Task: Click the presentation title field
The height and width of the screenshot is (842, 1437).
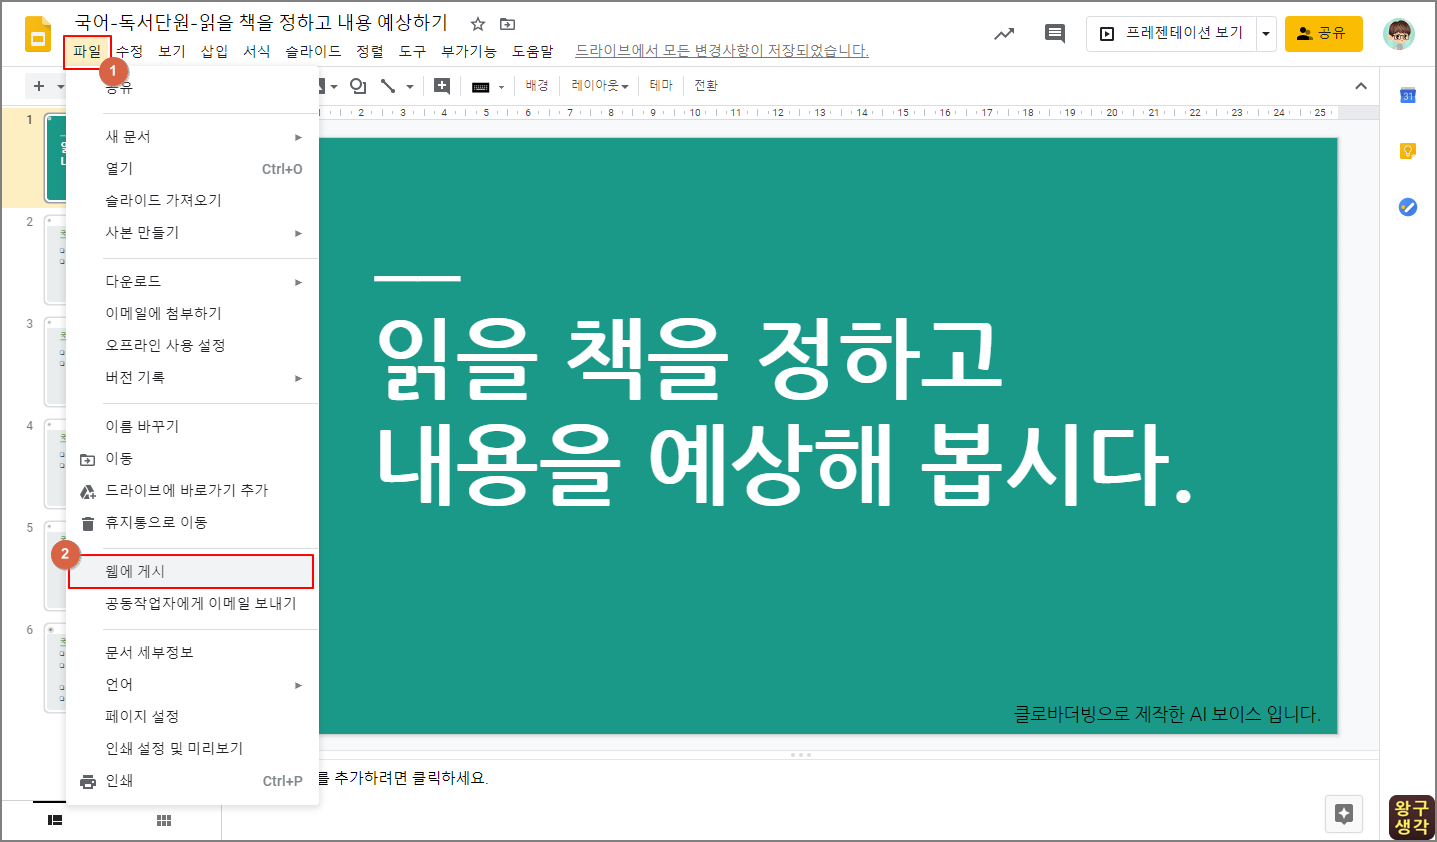Action: click(x=262, y=23)
